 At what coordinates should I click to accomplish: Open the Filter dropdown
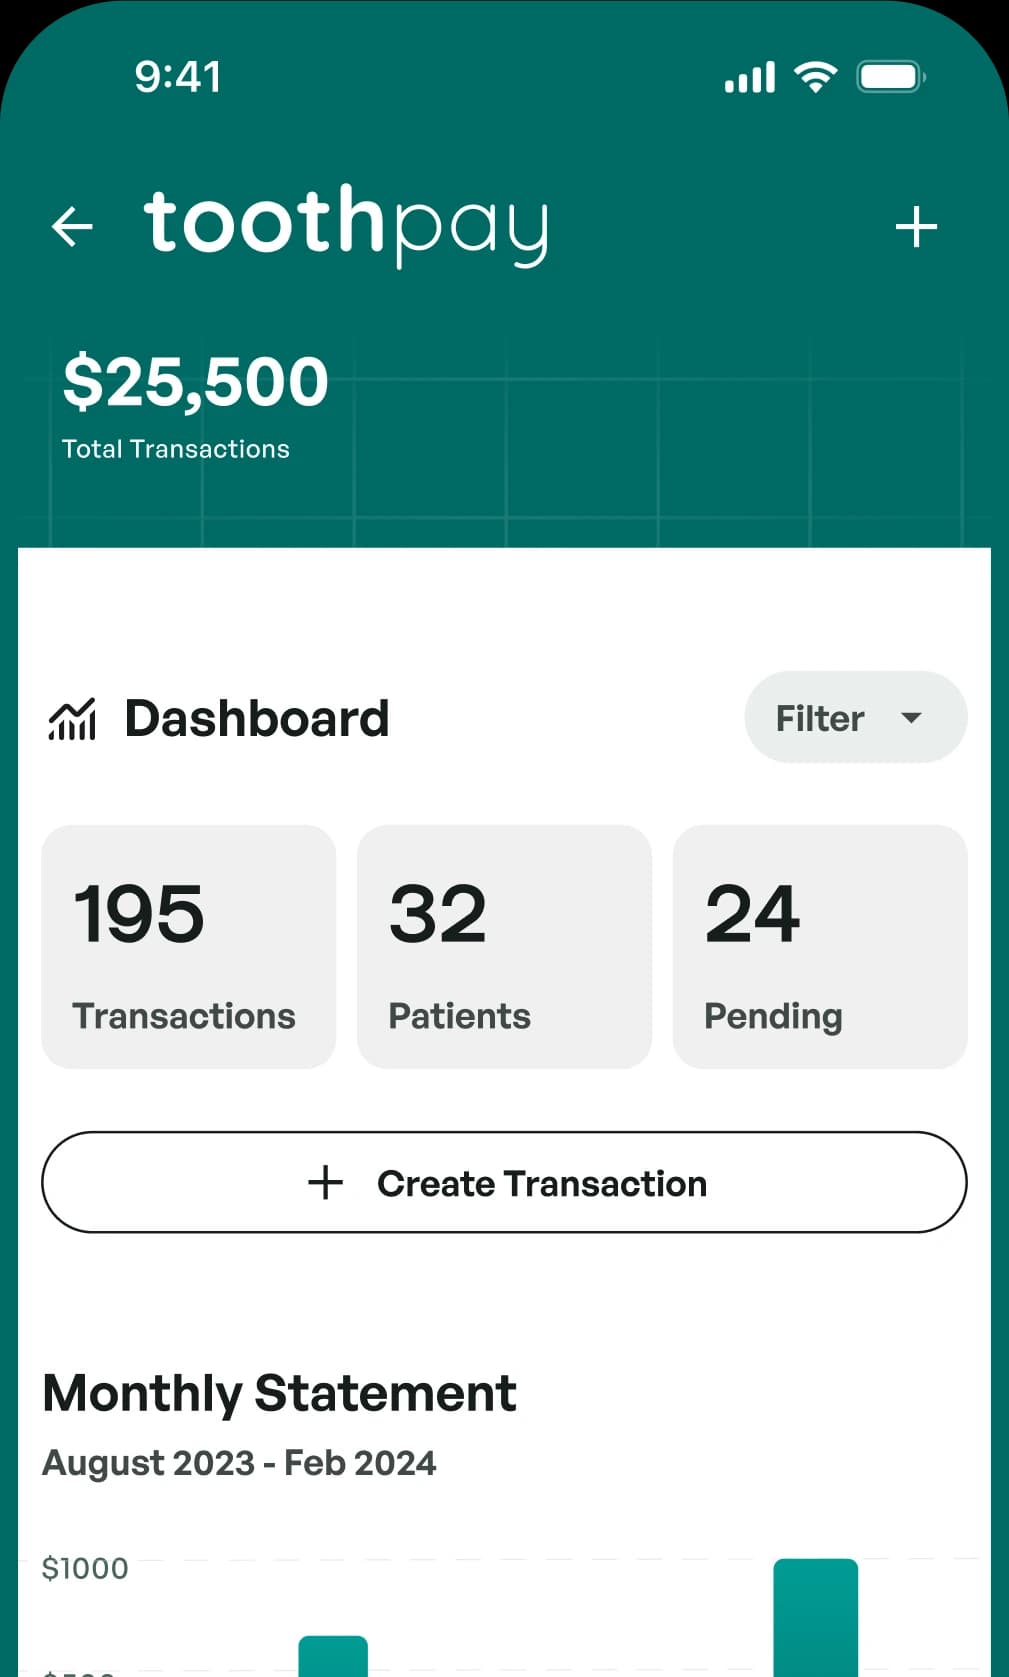(x=855, y=717)
